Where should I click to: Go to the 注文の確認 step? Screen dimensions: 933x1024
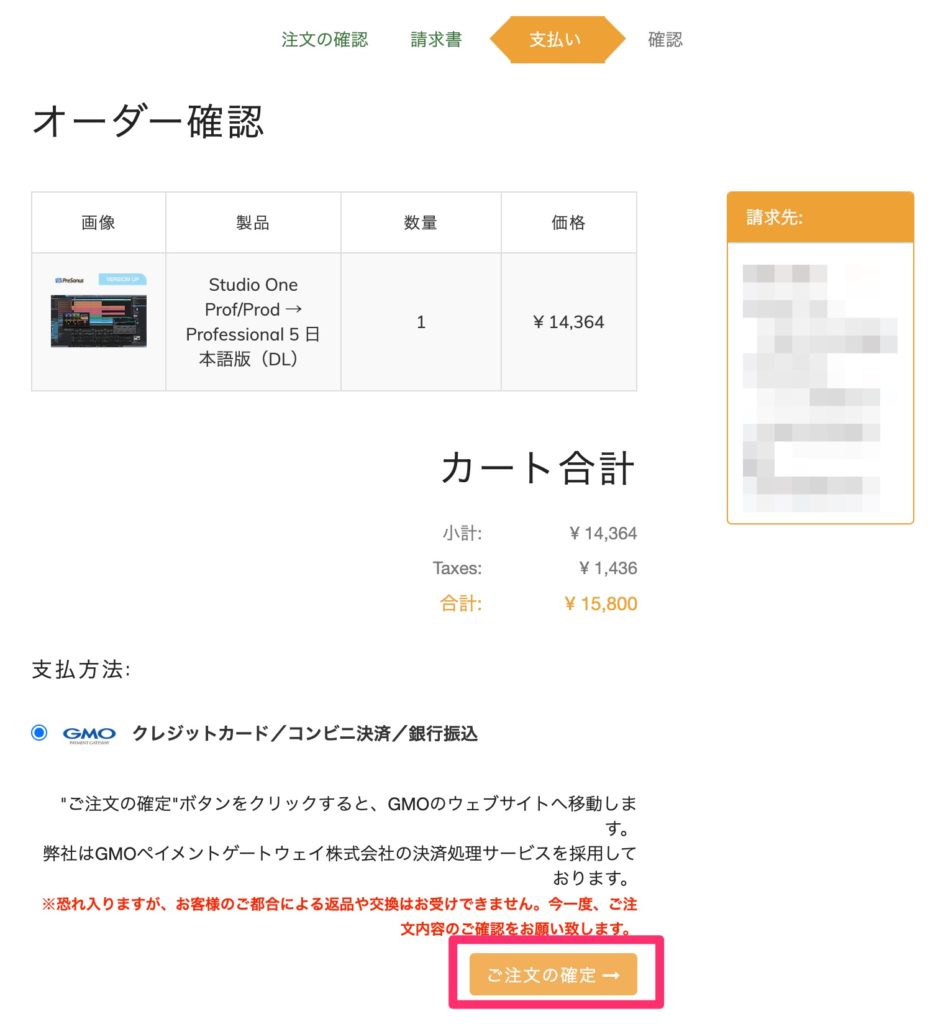324,39
